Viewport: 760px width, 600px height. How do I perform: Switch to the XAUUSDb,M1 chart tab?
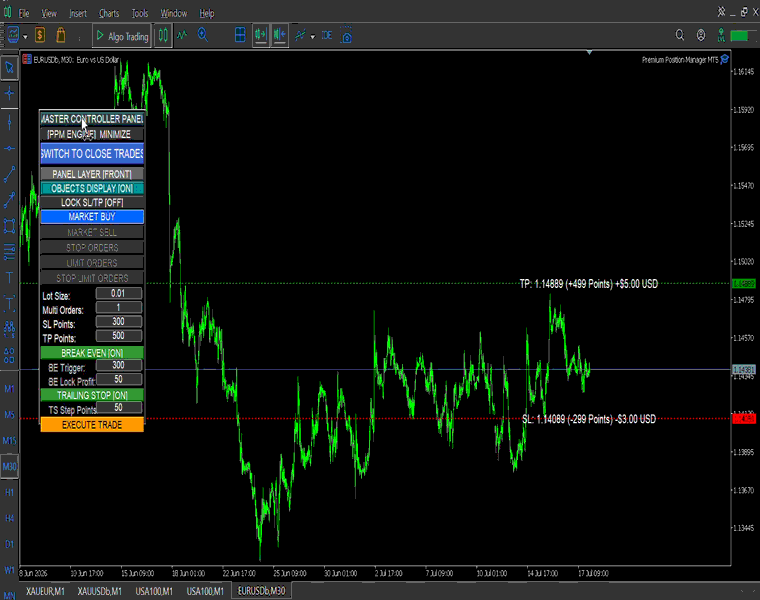tap(99, 591)
